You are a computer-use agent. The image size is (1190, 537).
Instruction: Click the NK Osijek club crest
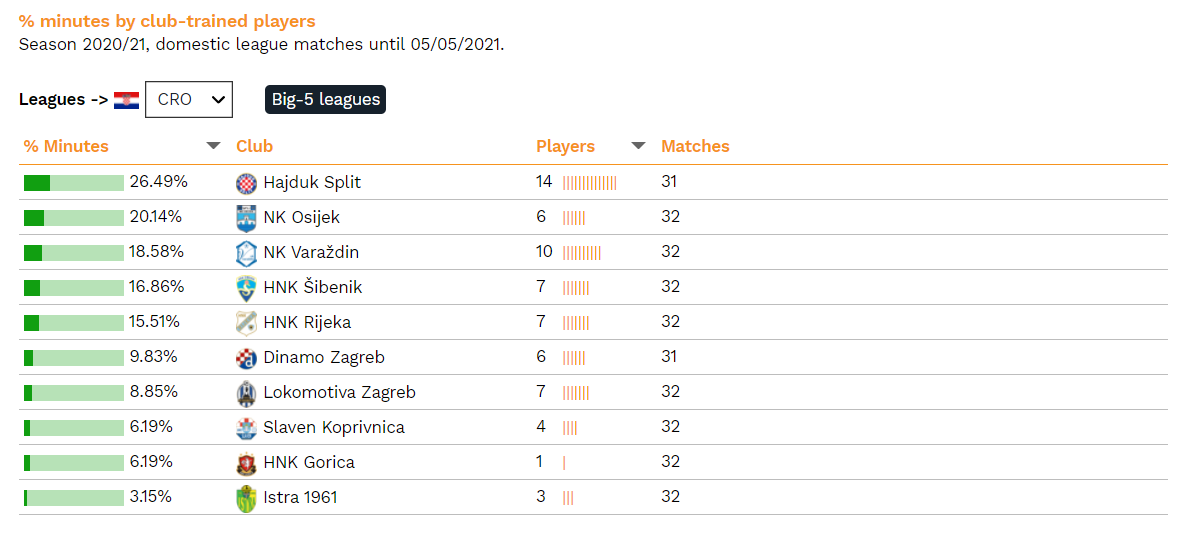click(246, 218)
